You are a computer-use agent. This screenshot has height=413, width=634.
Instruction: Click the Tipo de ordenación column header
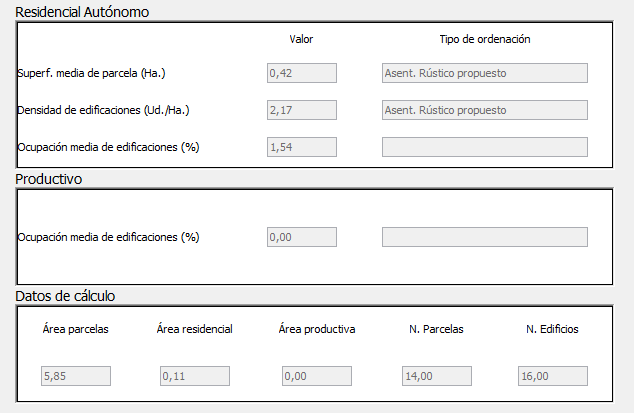pyautogui.click(x=485, y=39)
